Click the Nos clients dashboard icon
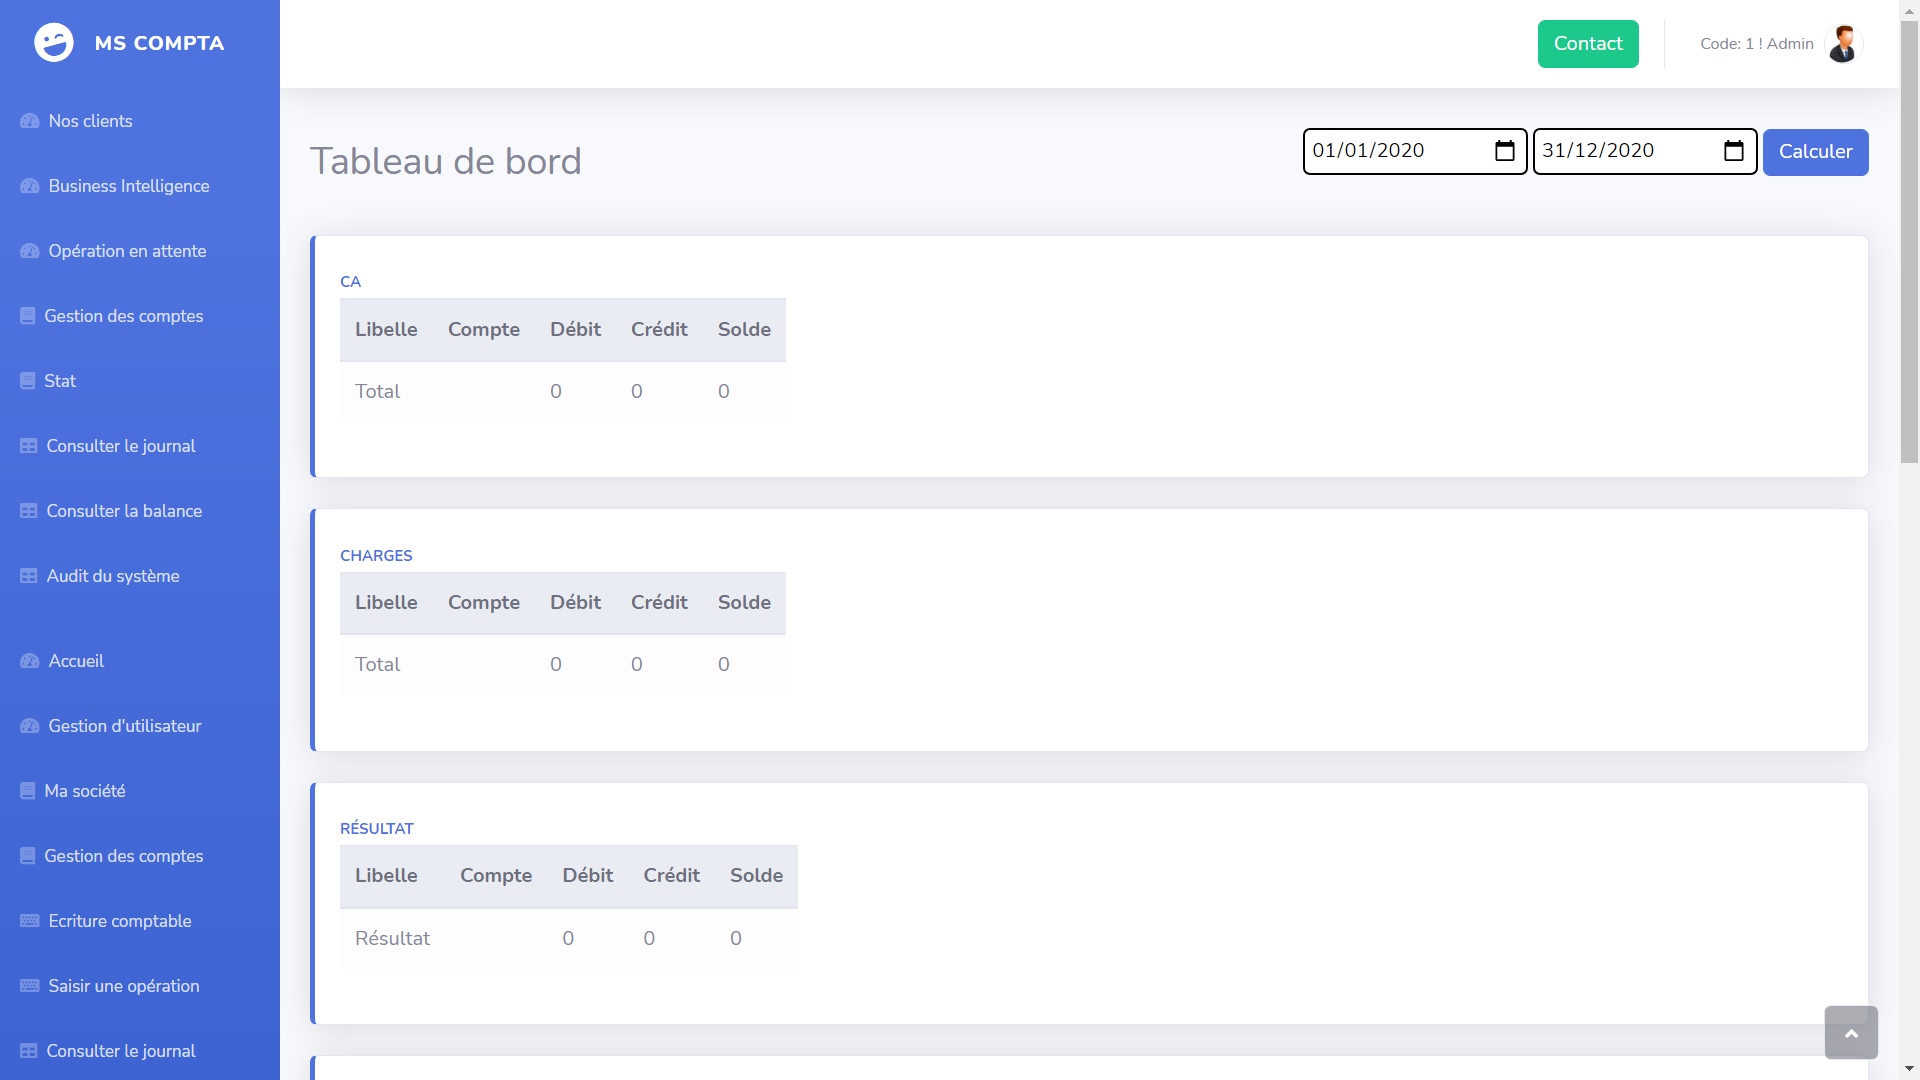Viewport: 1920px width, 1080px height. coord(30,121)
